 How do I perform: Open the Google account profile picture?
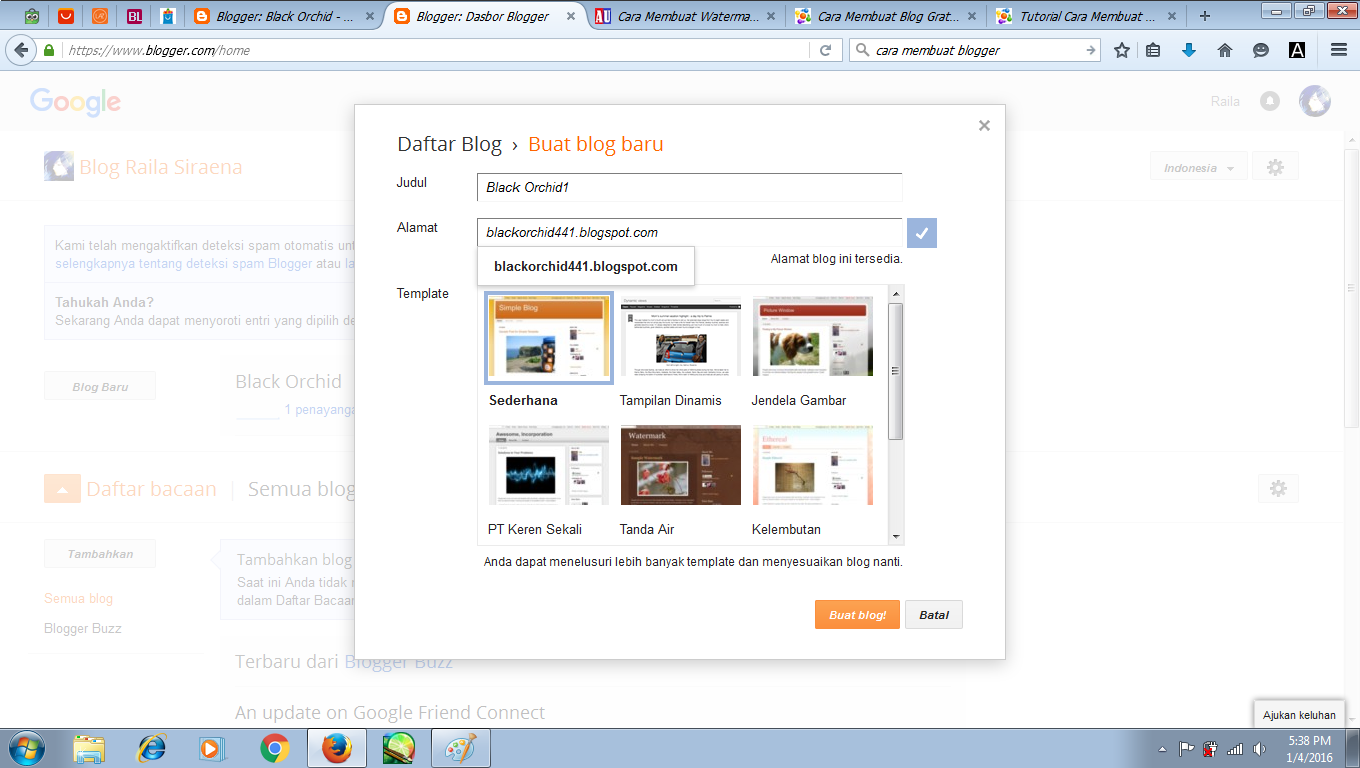[x=1315, y=101]
